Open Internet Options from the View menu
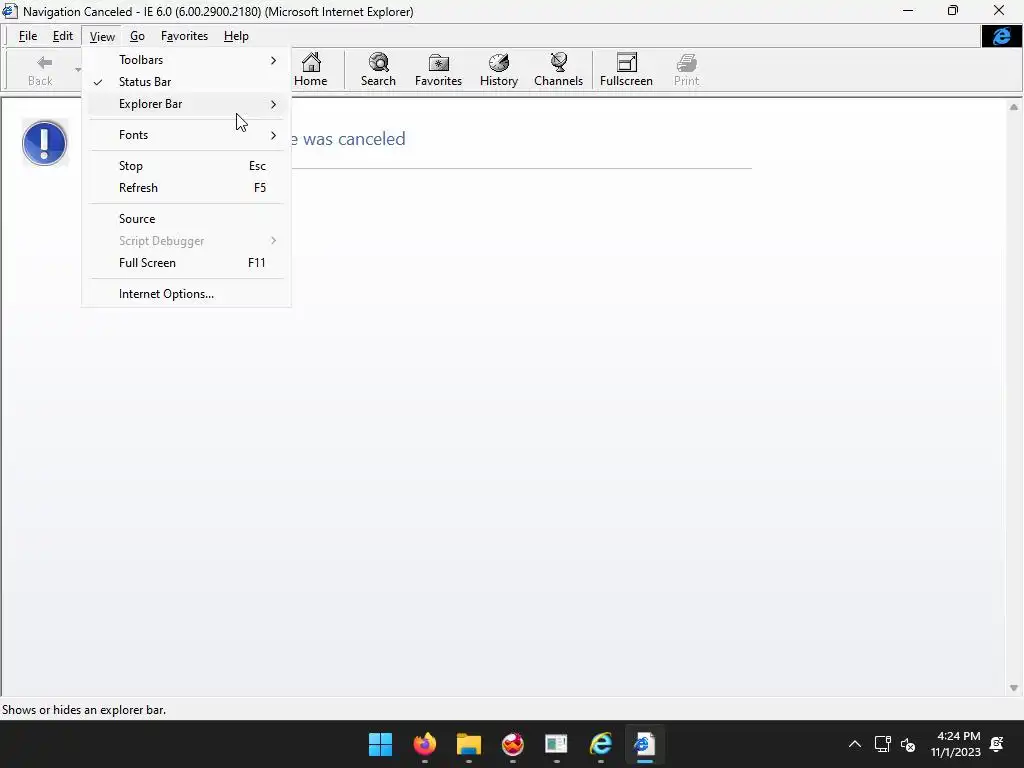 tap(186, 294)
